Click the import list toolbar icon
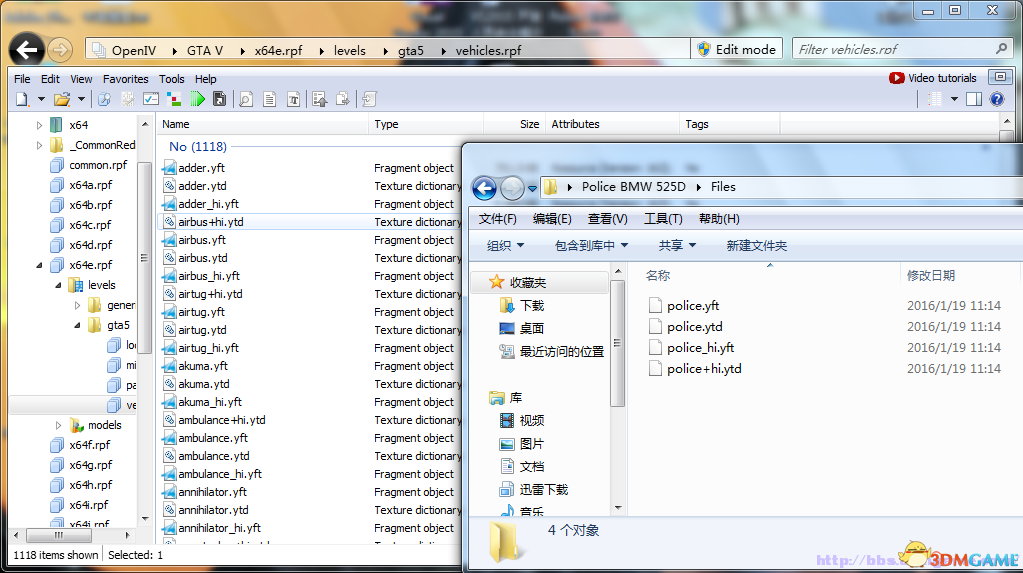Viewport: 1023px width, 573px height. pos(320,99)
